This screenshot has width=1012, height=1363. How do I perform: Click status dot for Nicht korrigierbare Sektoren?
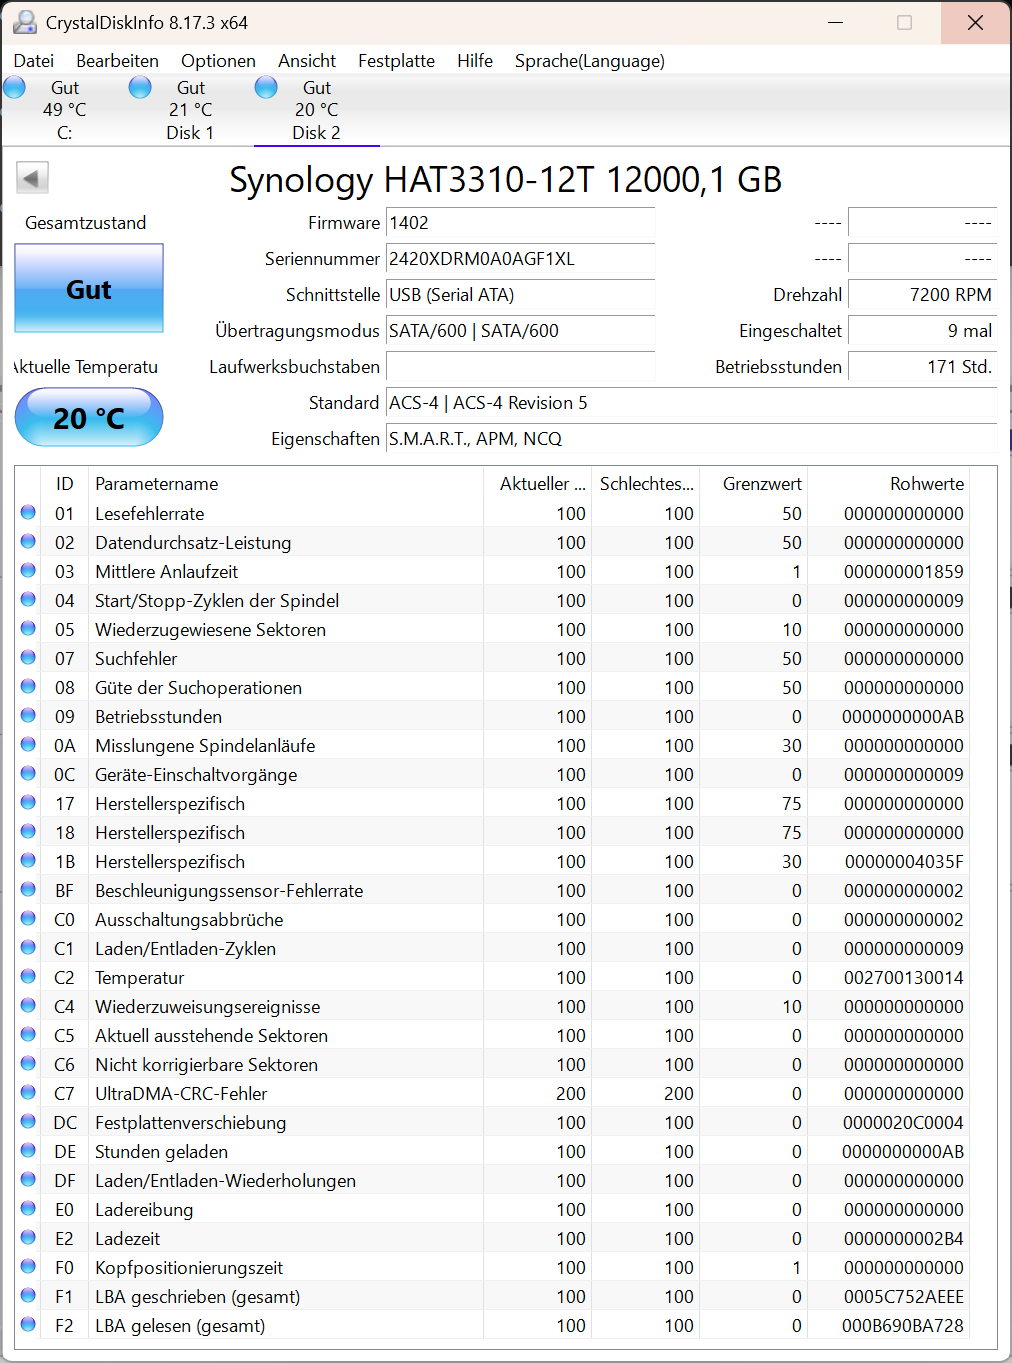pos(28,1063)
